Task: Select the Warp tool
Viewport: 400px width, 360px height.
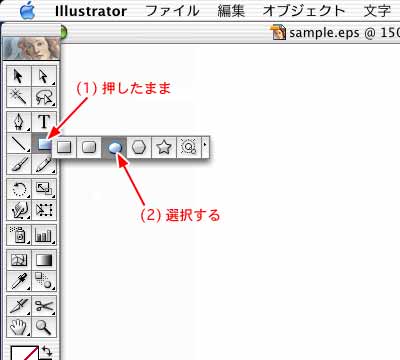Action: [19, 210]
